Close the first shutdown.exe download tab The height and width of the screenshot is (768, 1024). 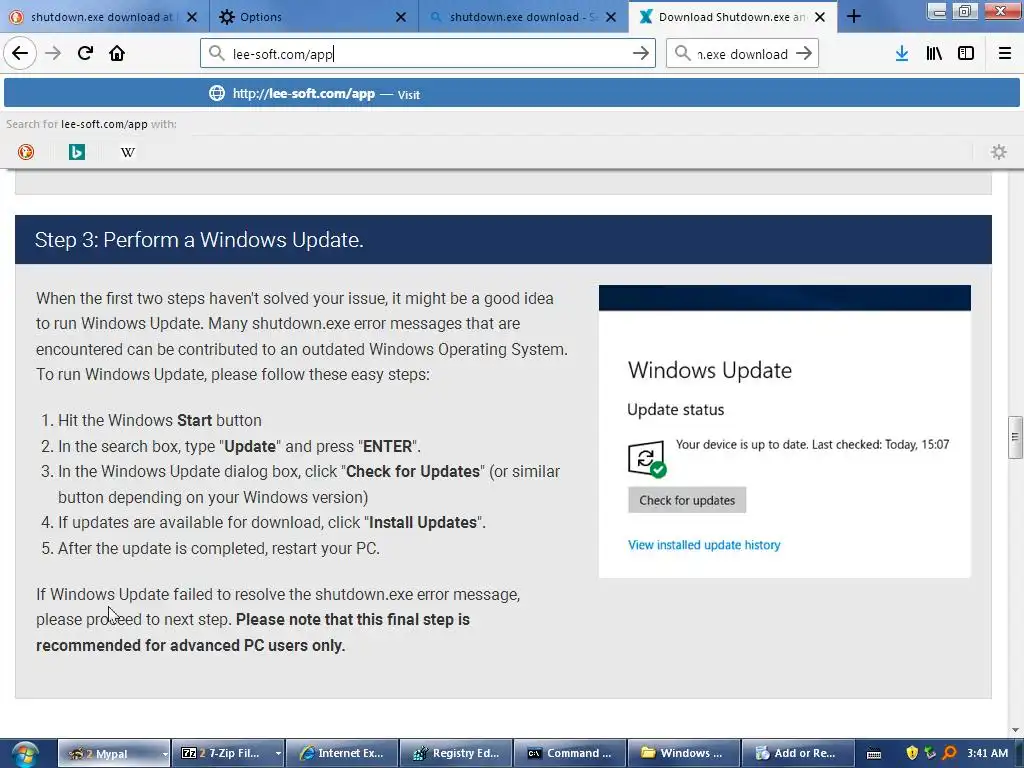[192, 17]
